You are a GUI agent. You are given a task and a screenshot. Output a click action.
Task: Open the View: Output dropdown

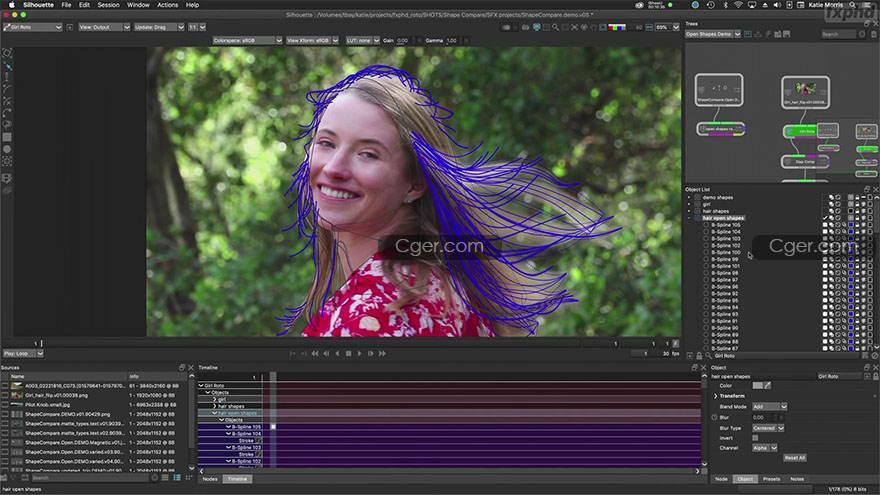tap(104, 27)
